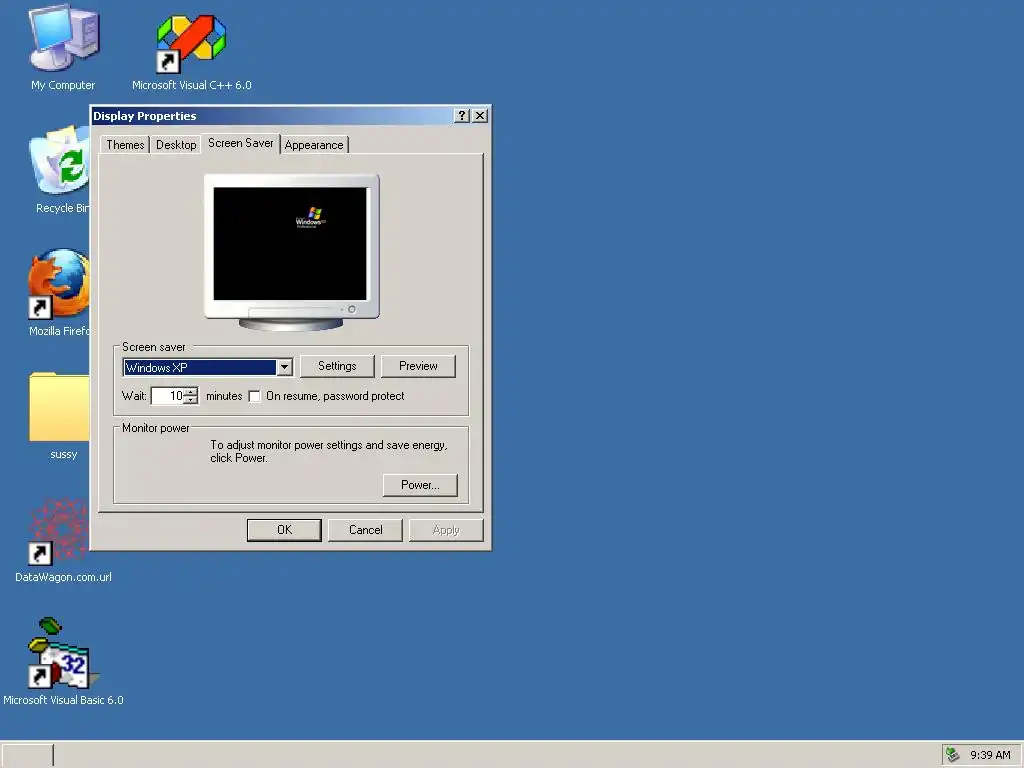
Task: Select the Screen Saver tab
Action: (x=240, y=143)
